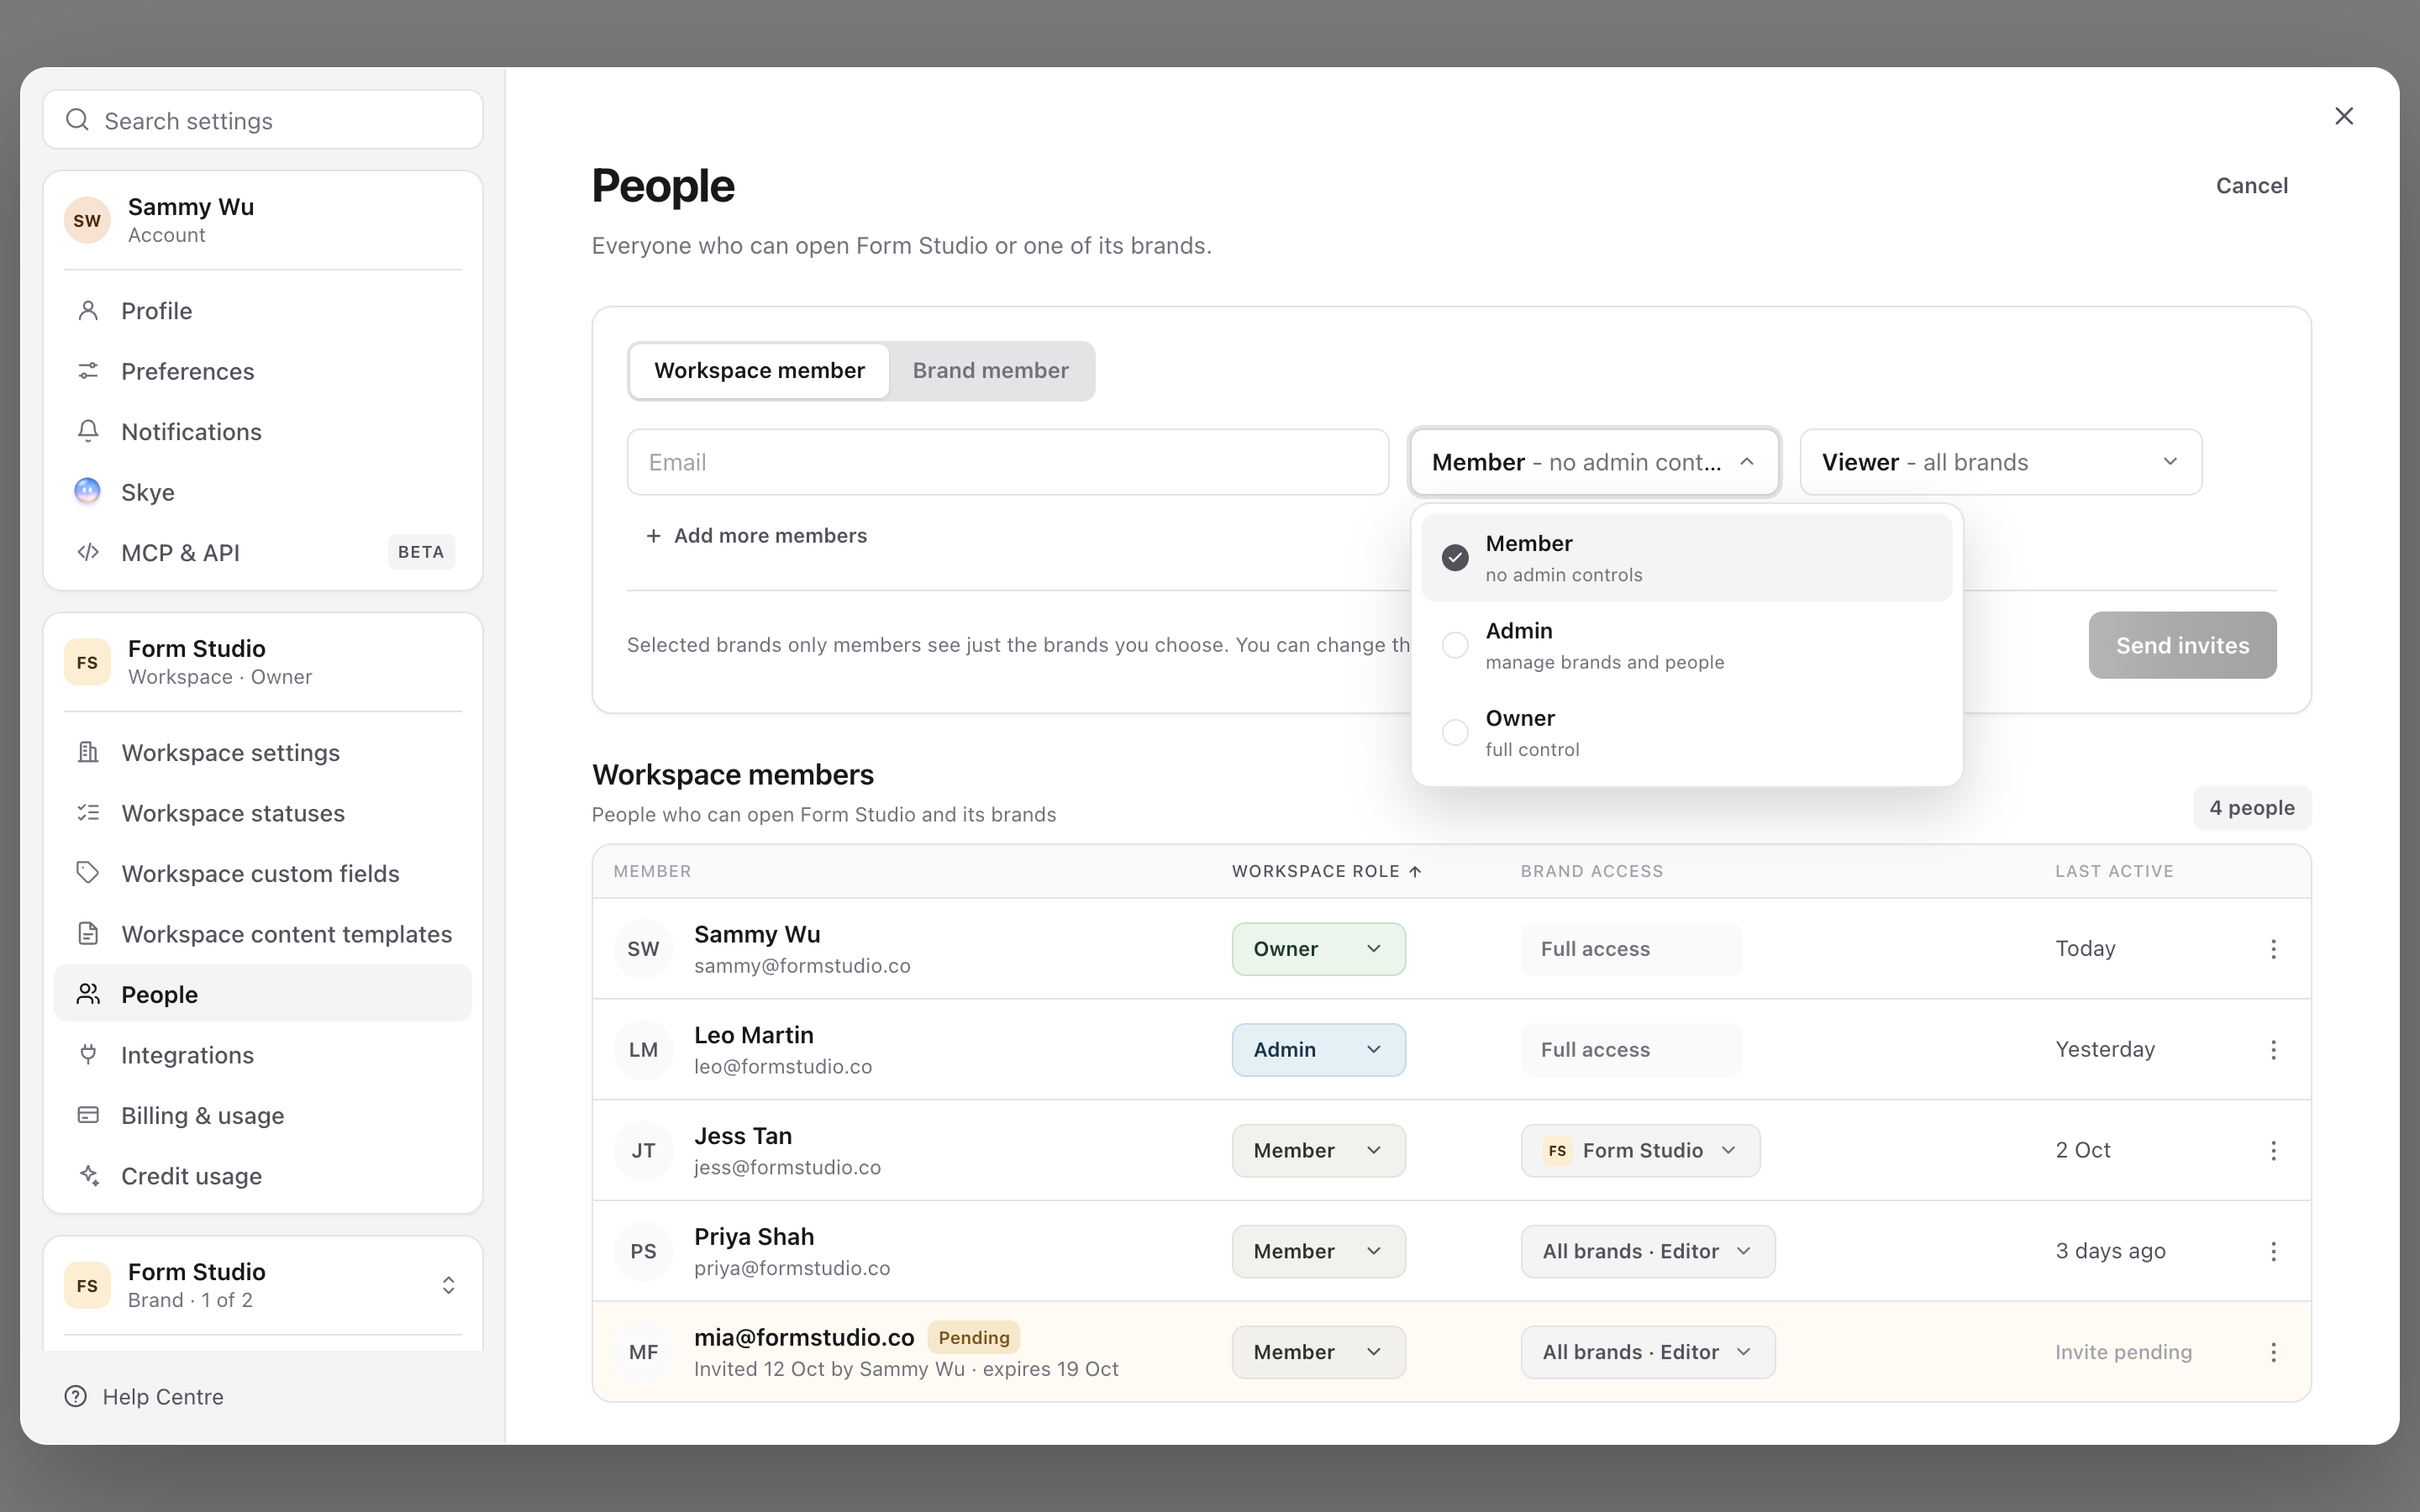Change Leo Martin's Admin role dropdown
Screen dimensions: 2420x1512
tap(1318, 1050)
